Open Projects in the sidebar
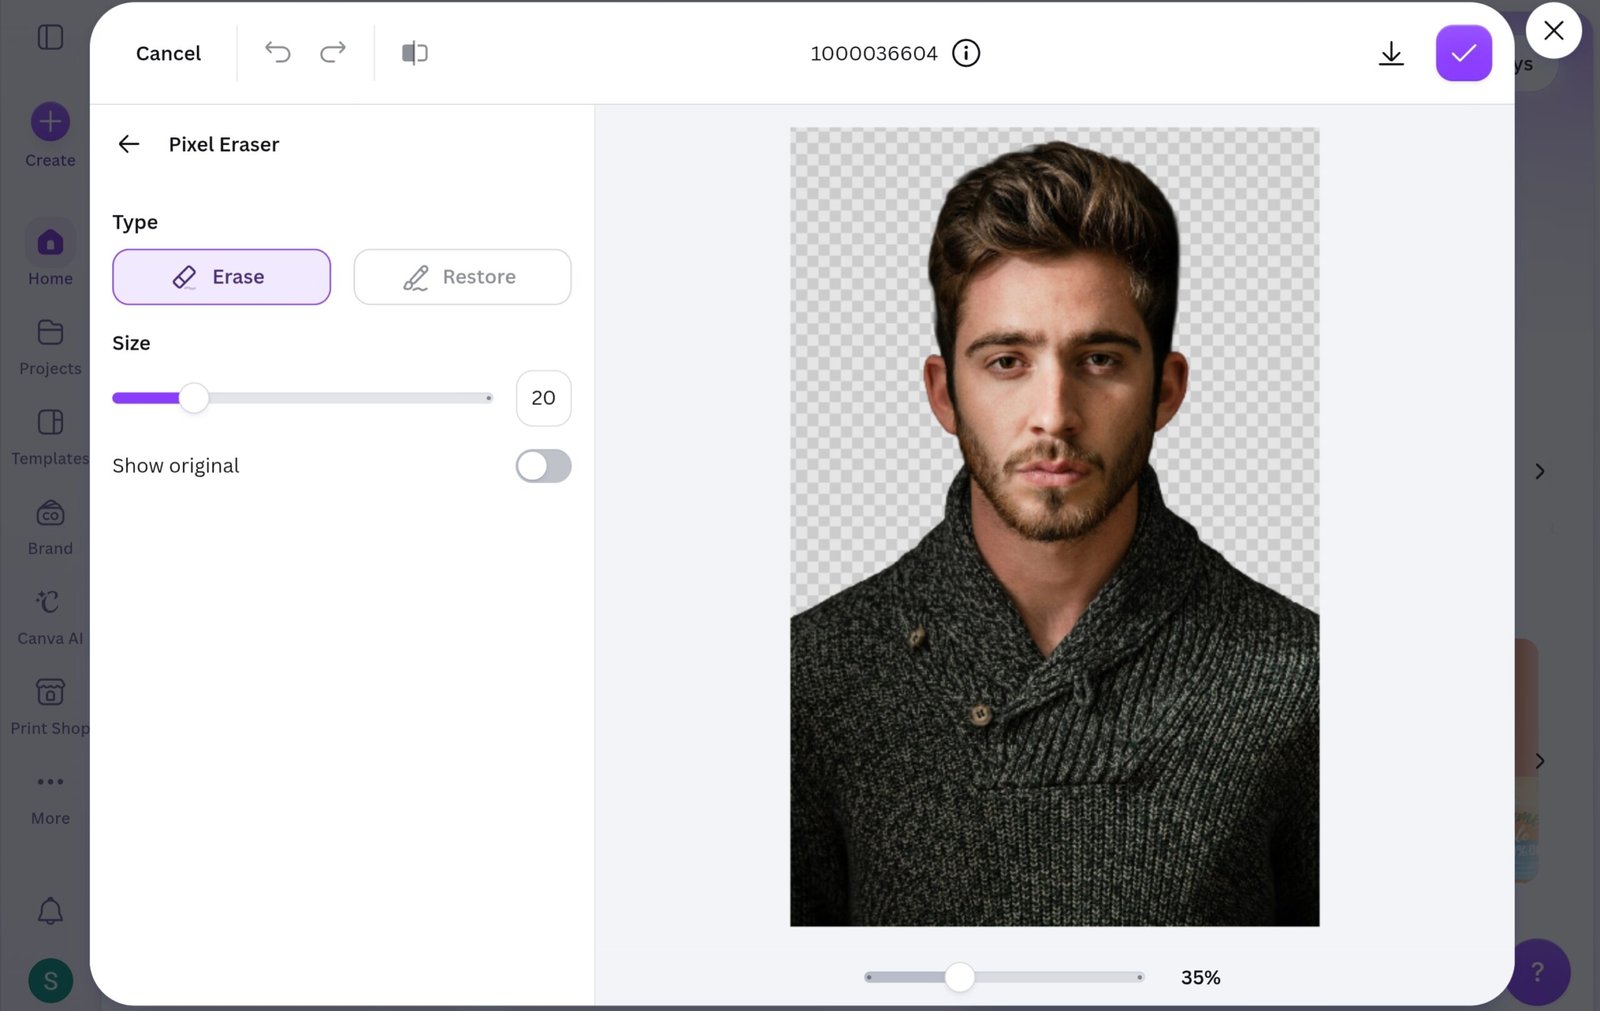The image size is (1600, 1011). pos(50,347)
